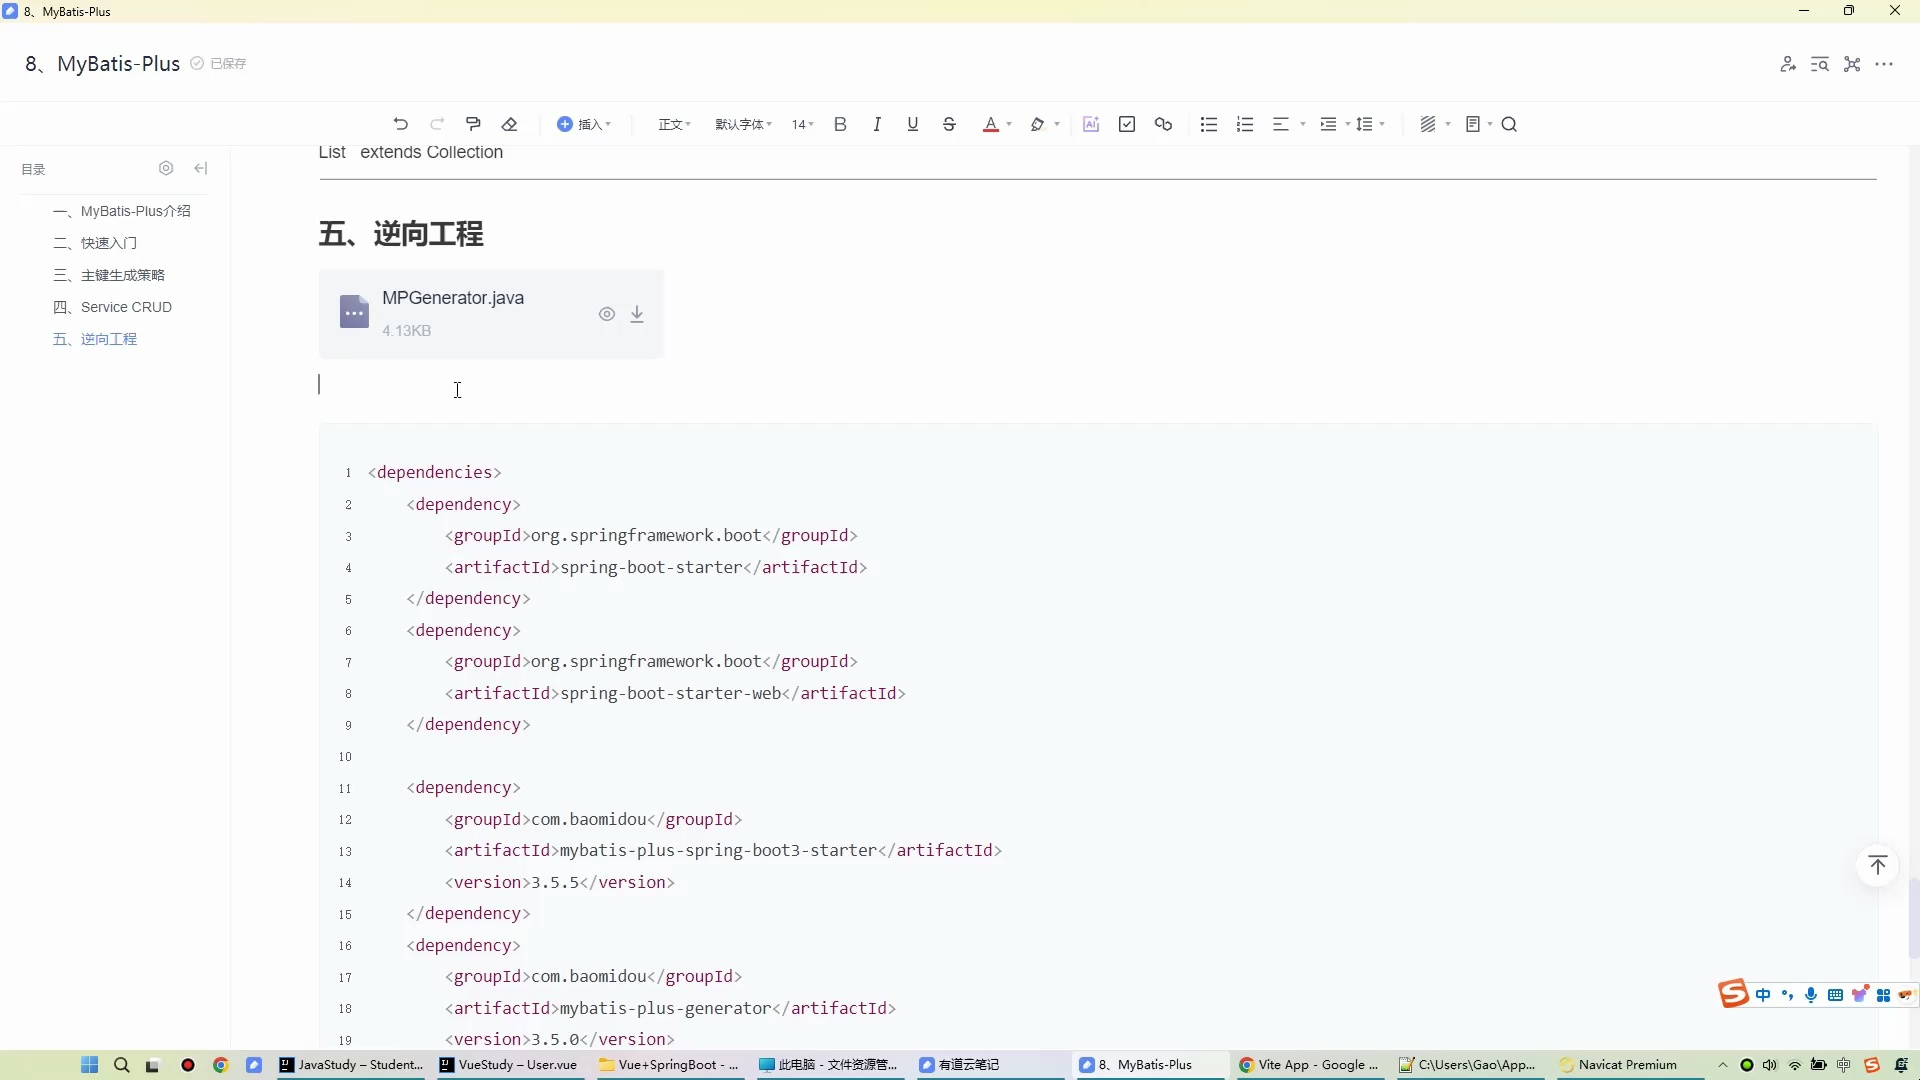
Task: Click the share collaborator icon
Action: (1788, 64)
